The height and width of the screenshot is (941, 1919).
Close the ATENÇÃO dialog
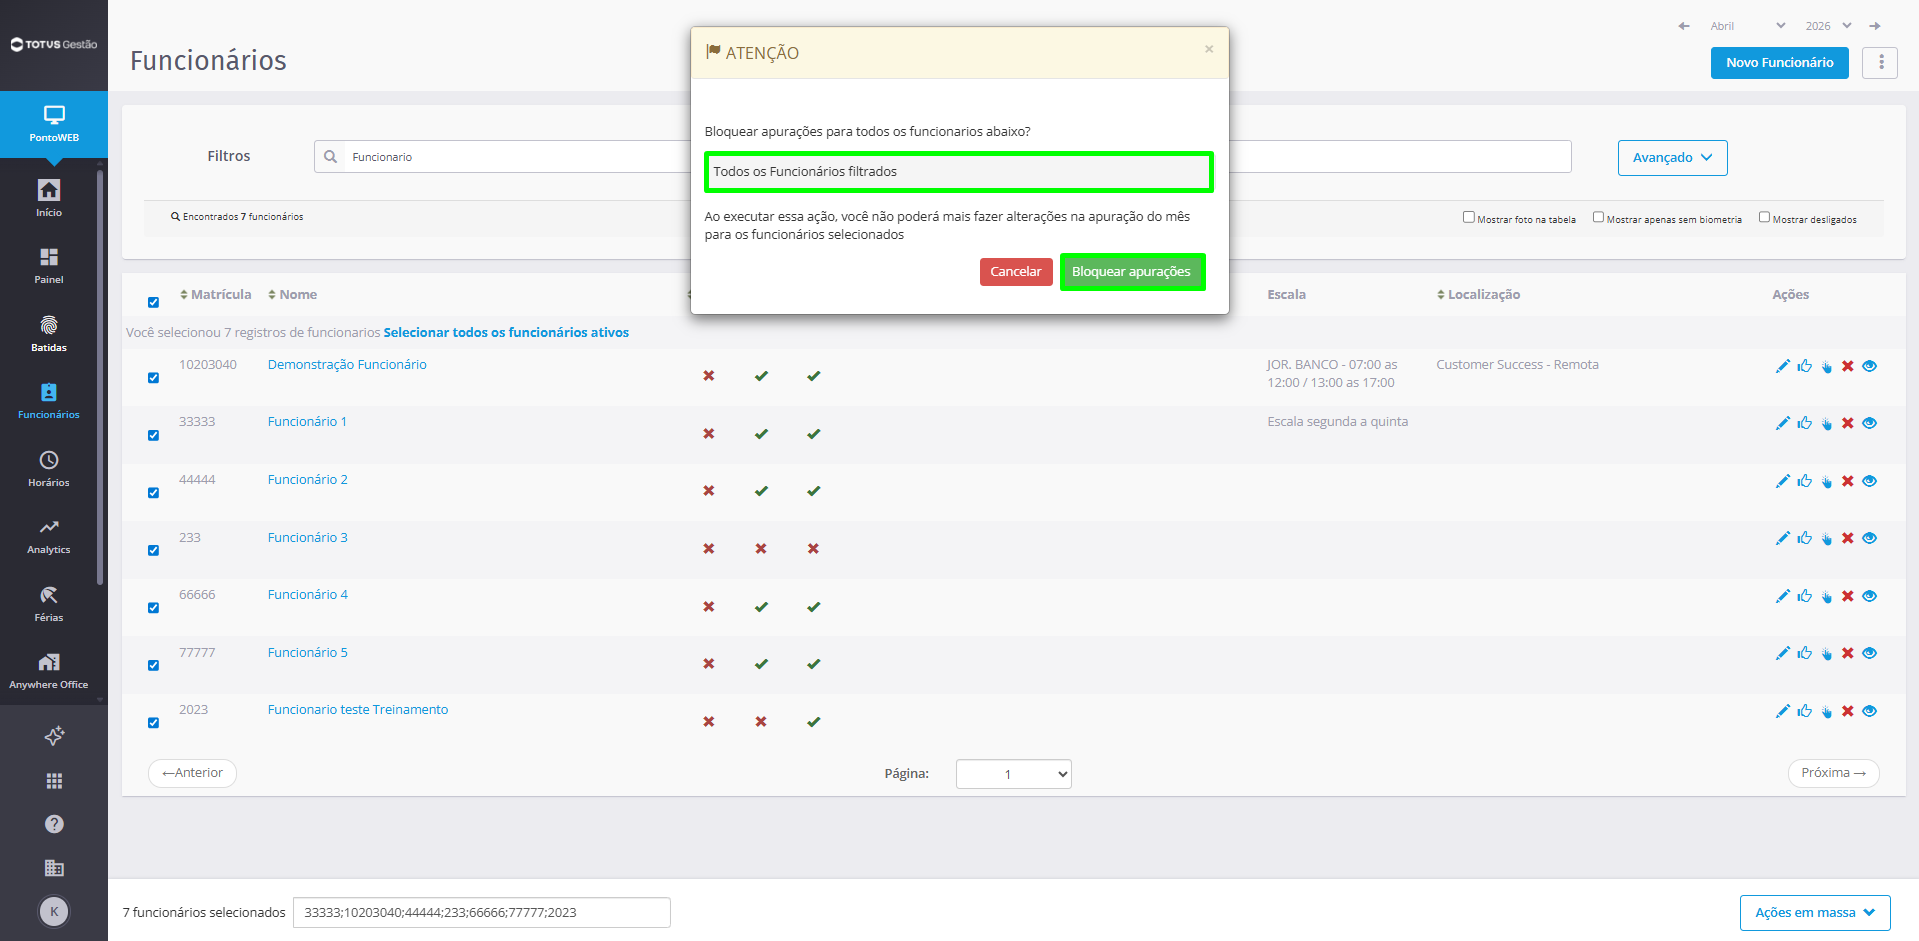click(1209, 49)
